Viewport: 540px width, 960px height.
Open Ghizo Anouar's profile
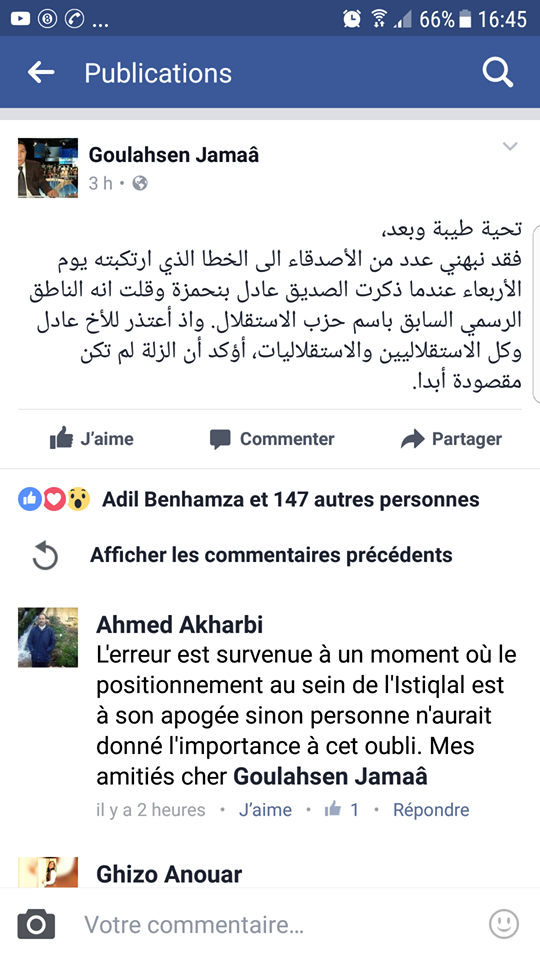tap(169, 874)
